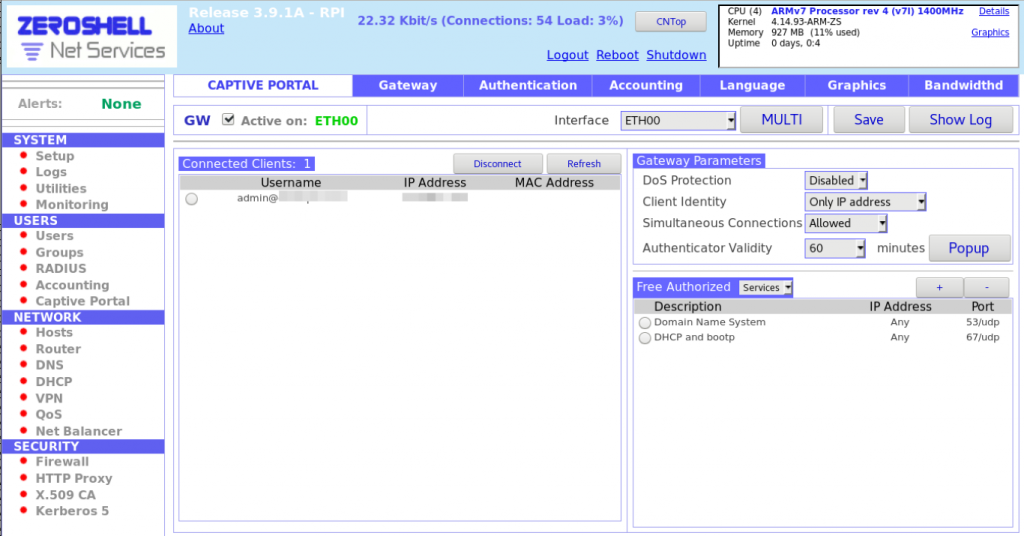Select the admin connected client radio button
Image resolution: width=1024 pixels, height=536 pixels.
(191, 199)
